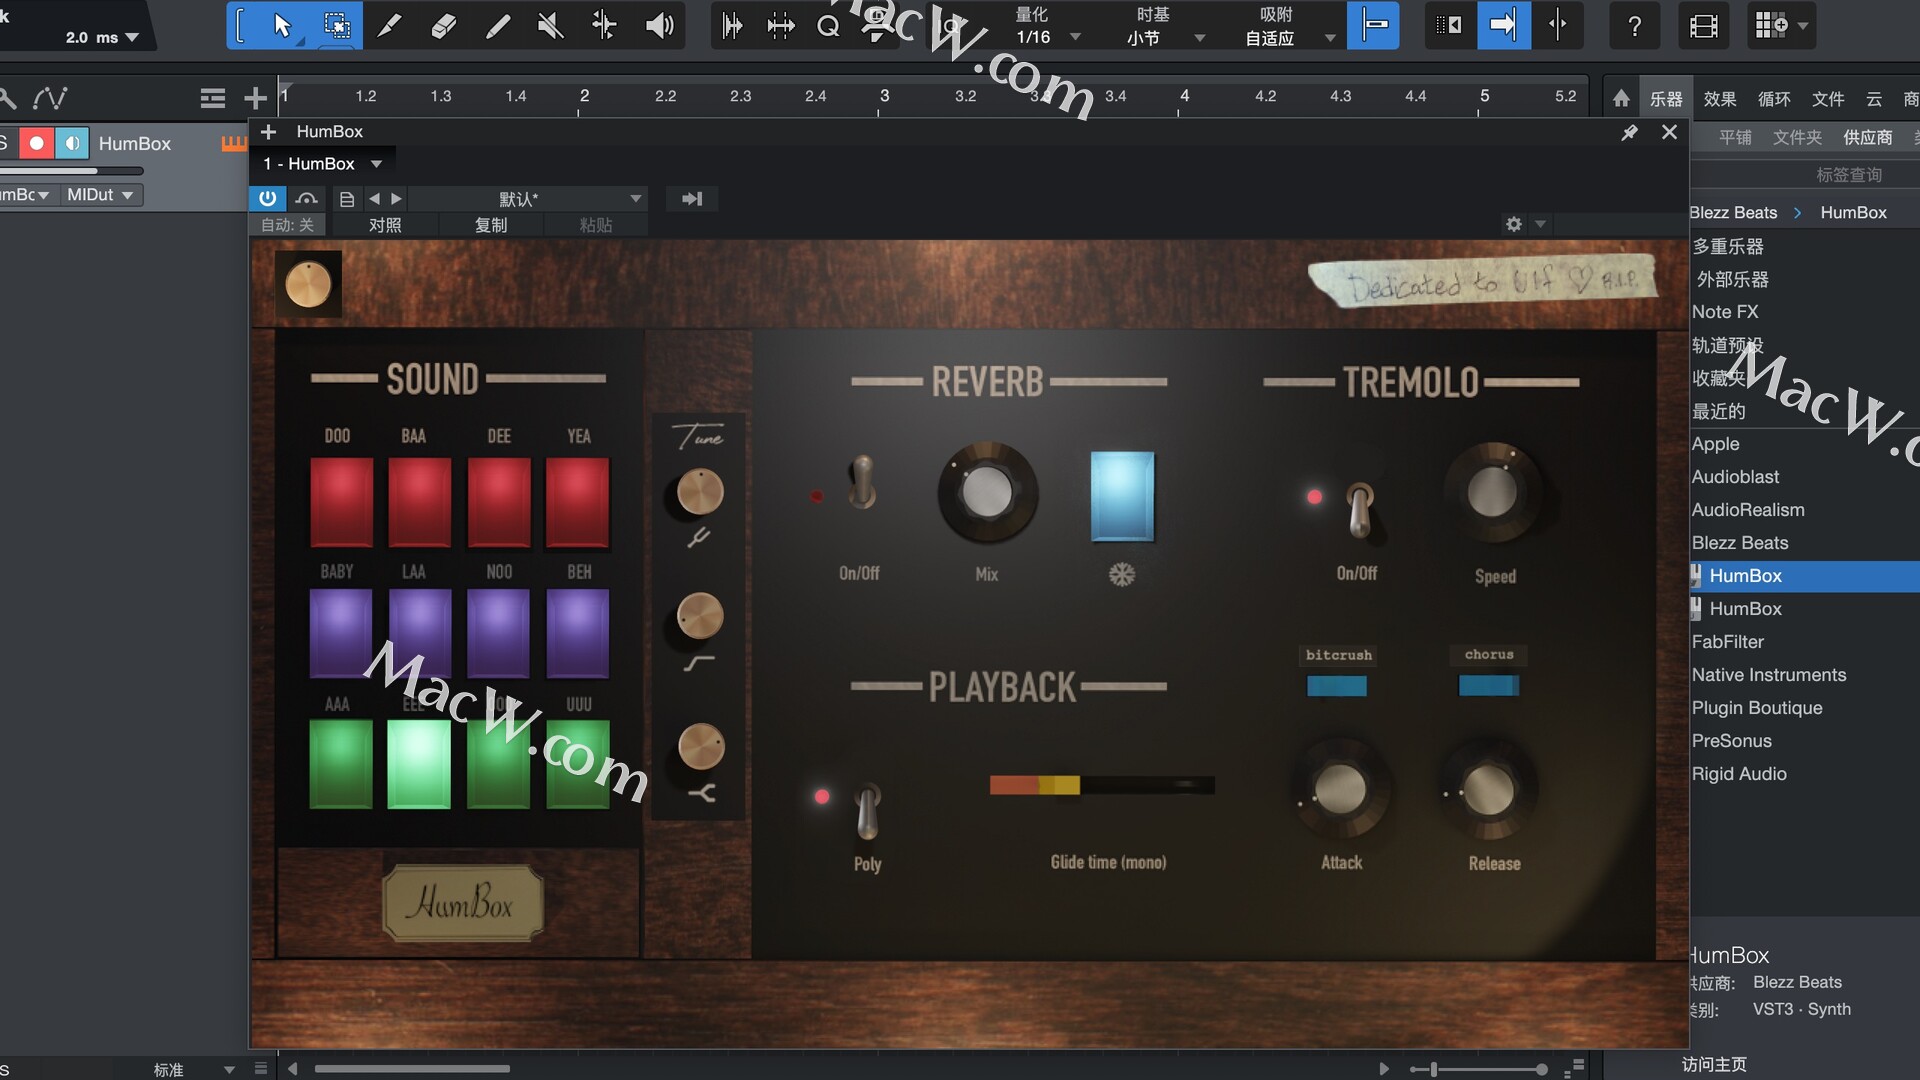Sort browser by 文件夹 folder

(1797, 137)
